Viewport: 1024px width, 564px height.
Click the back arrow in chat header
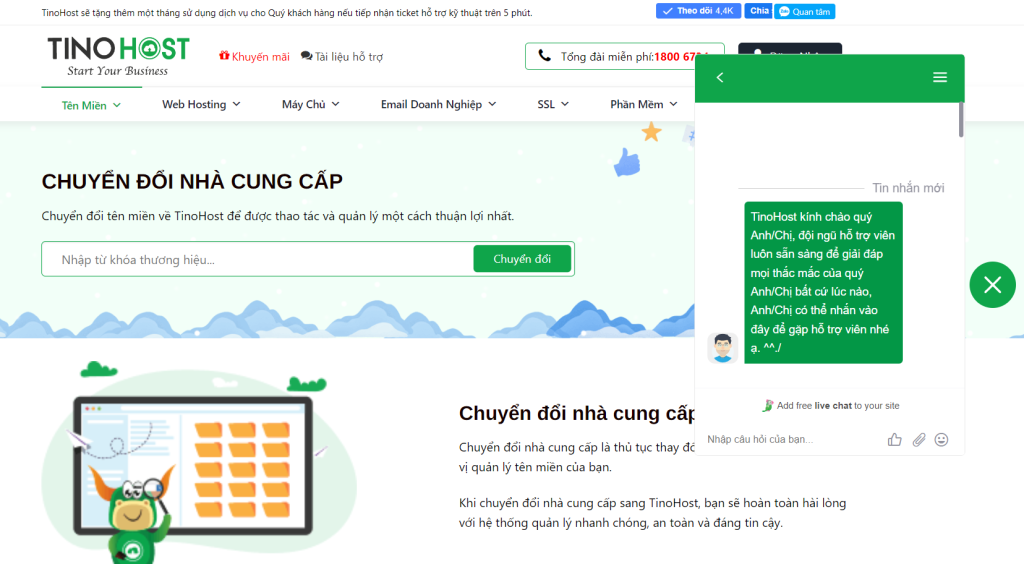[x=720, y=78]
